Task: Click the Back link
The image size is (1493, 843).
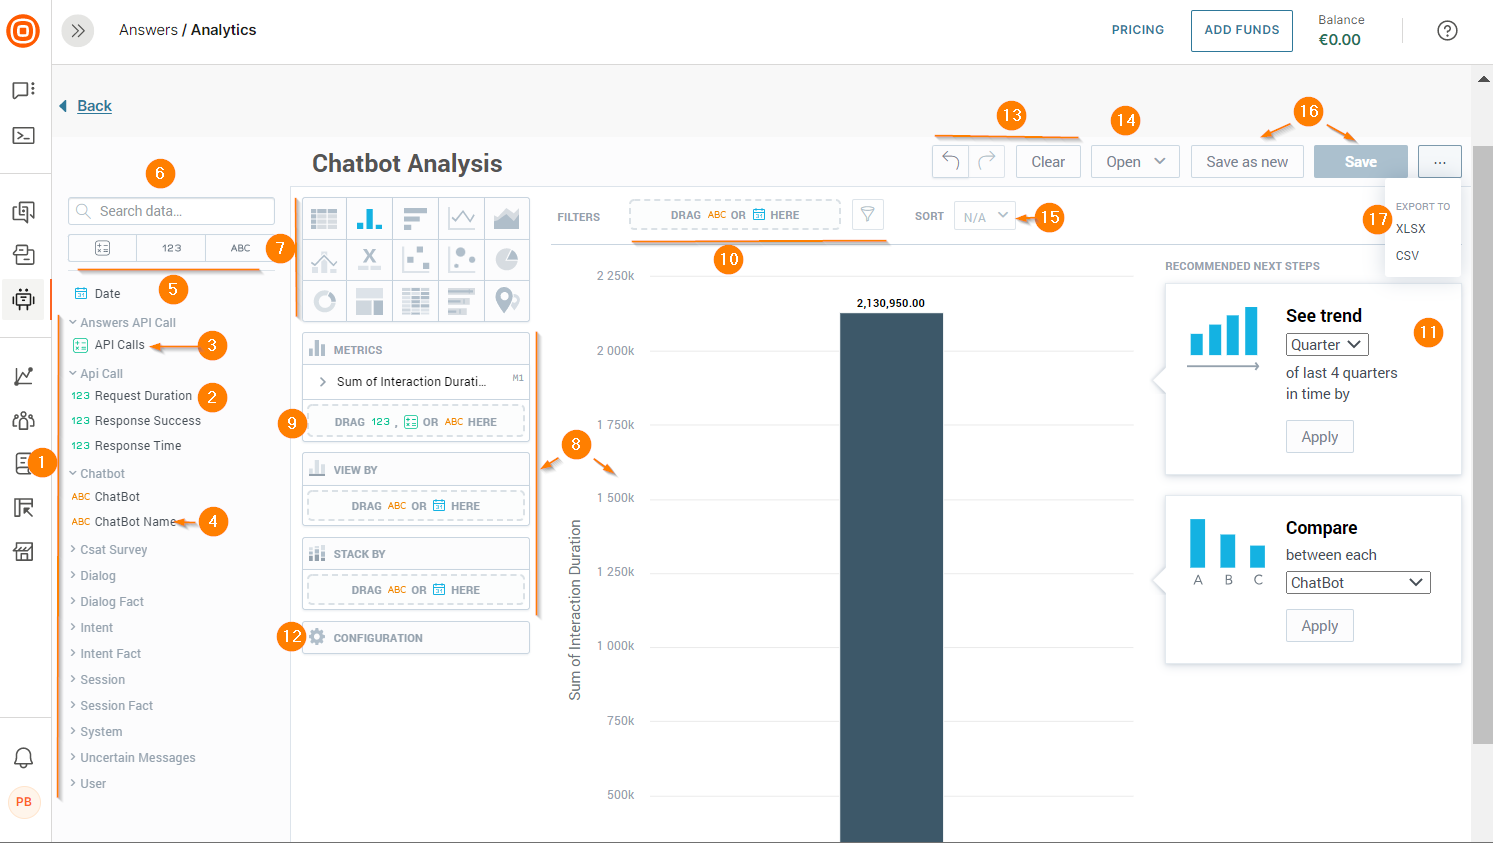Action: (x=93, y=105)
